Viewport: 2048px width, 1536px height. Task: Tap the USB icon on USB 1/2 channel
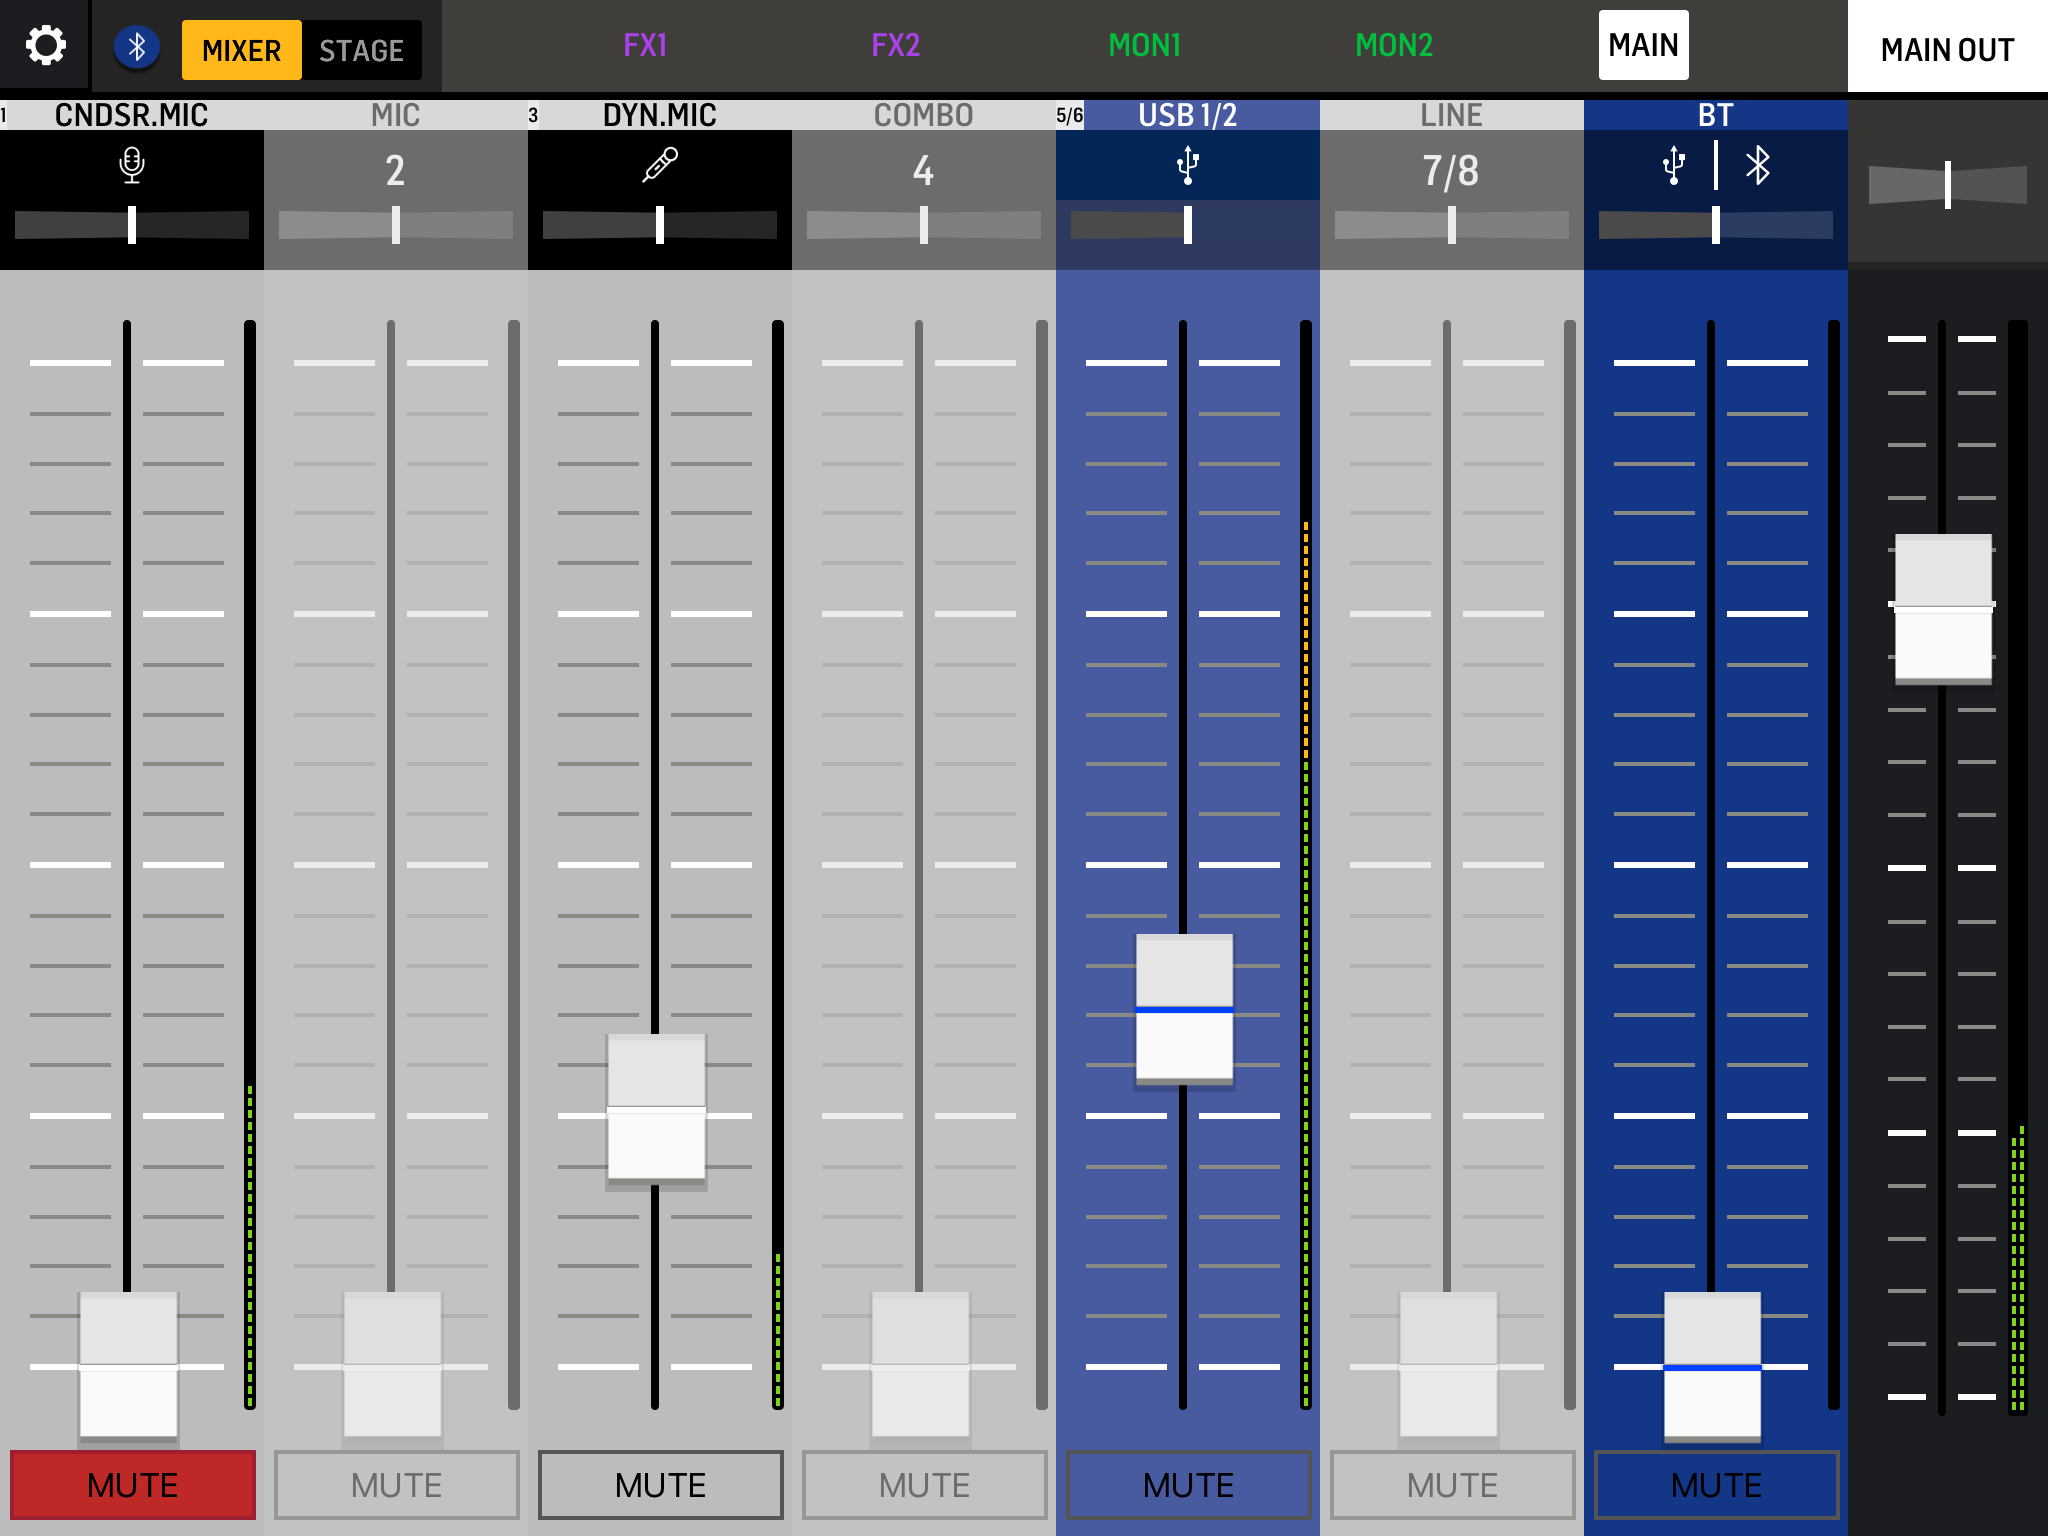pos(1187,166)
